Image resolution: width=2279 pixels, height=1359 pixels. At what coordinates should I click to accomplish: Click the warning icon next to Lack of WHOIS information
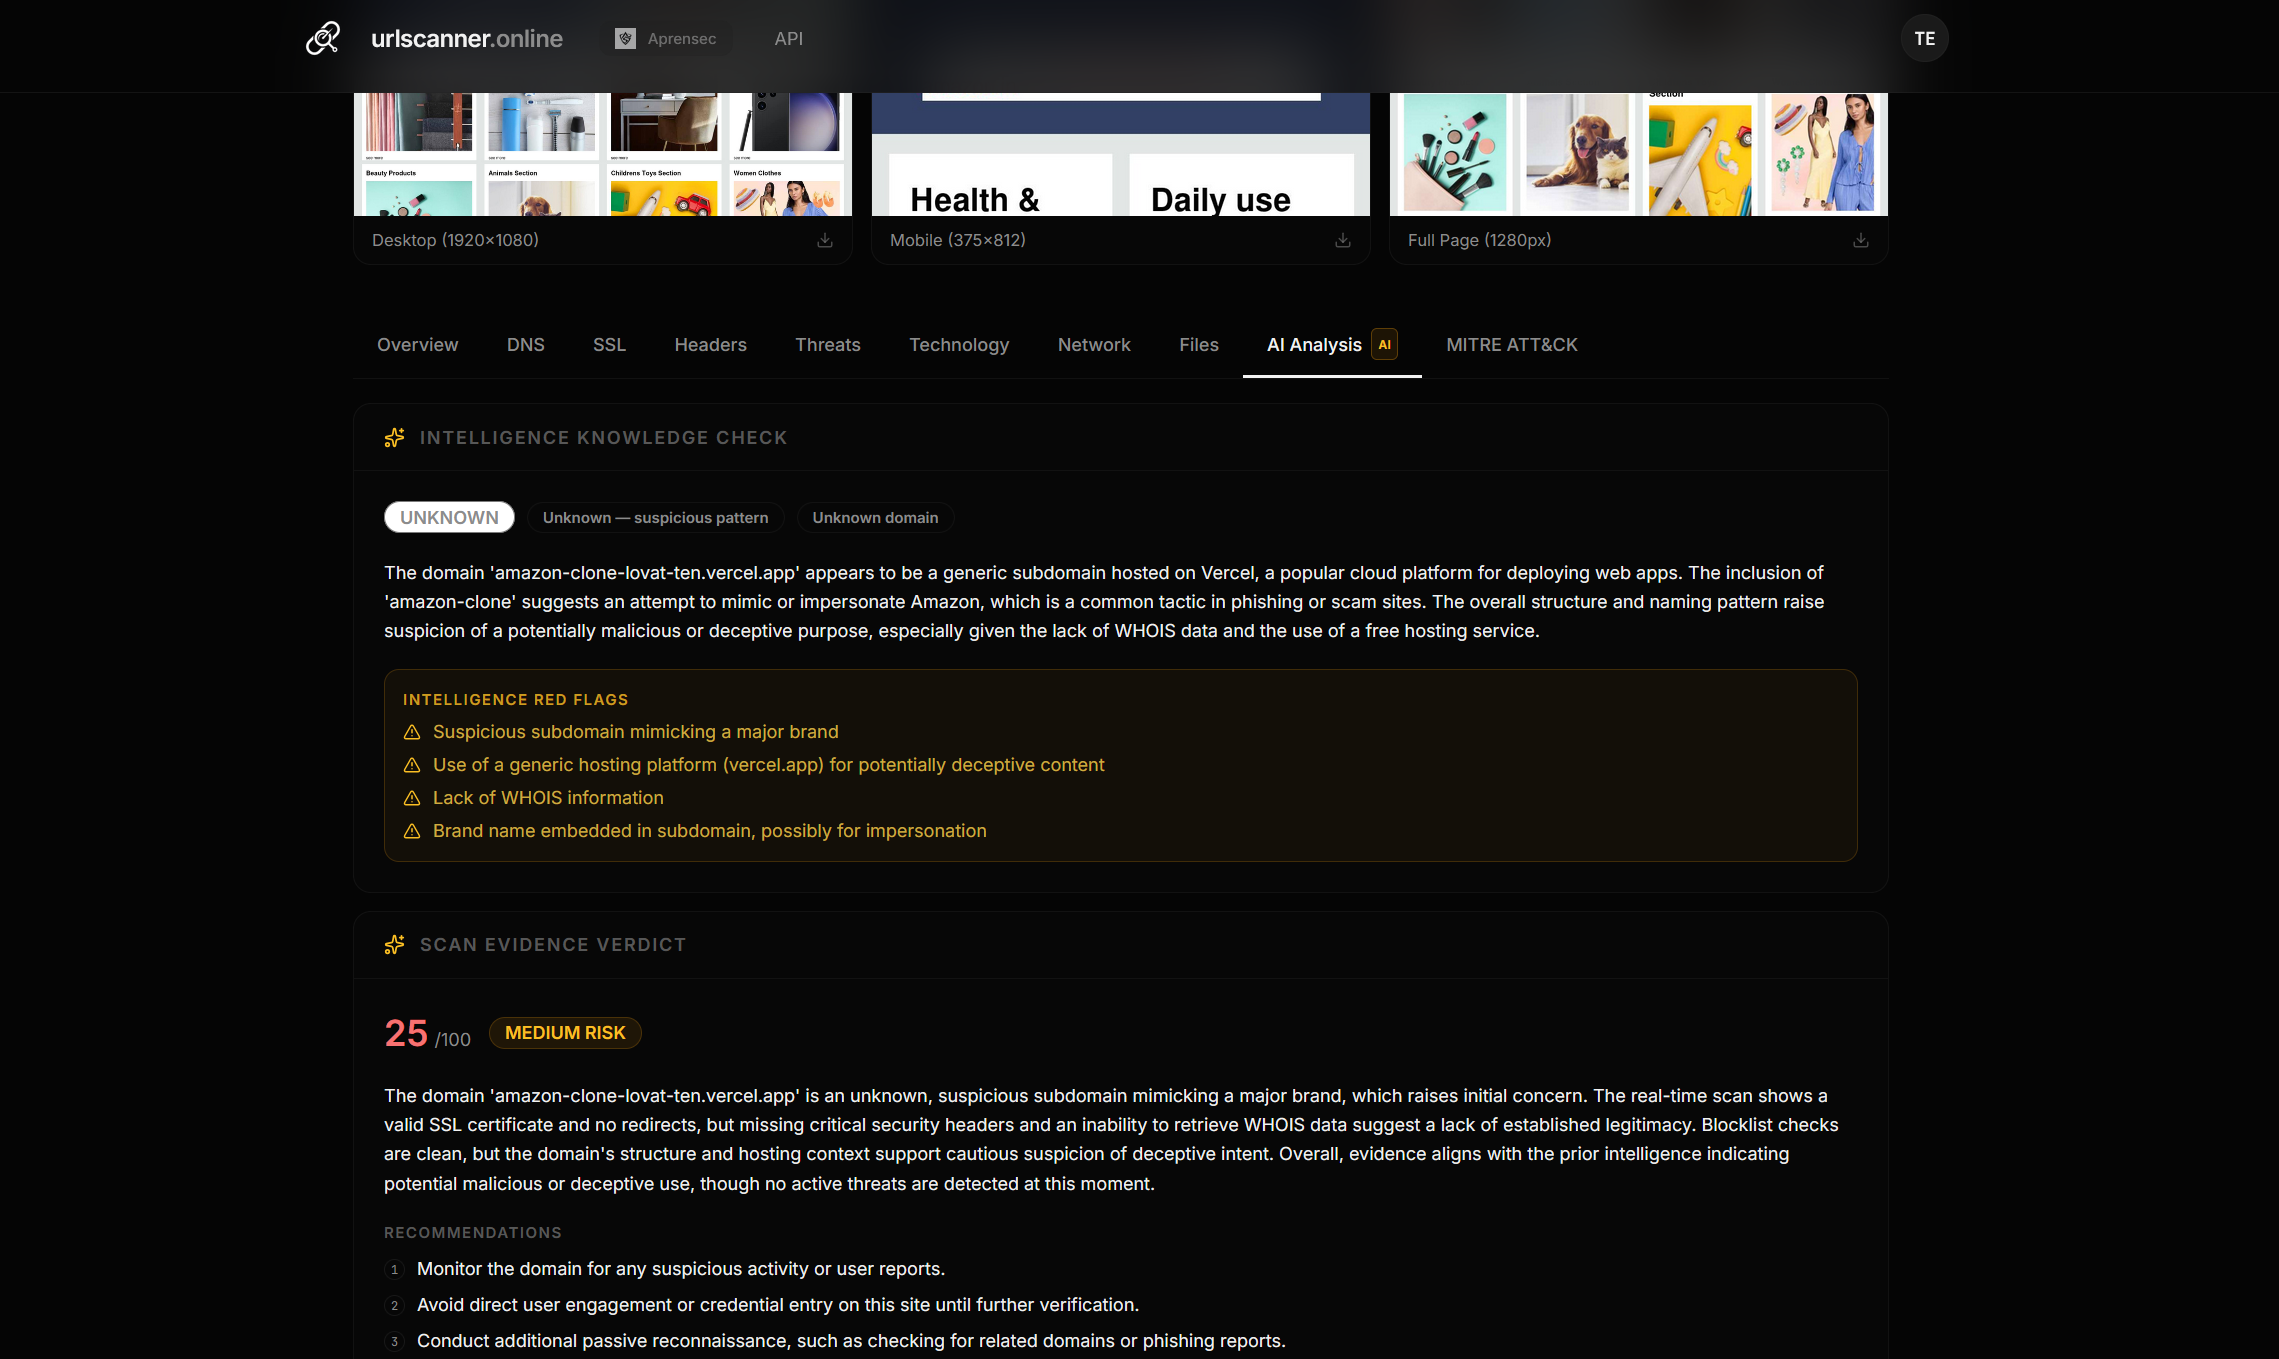click(x=412, y=798)
